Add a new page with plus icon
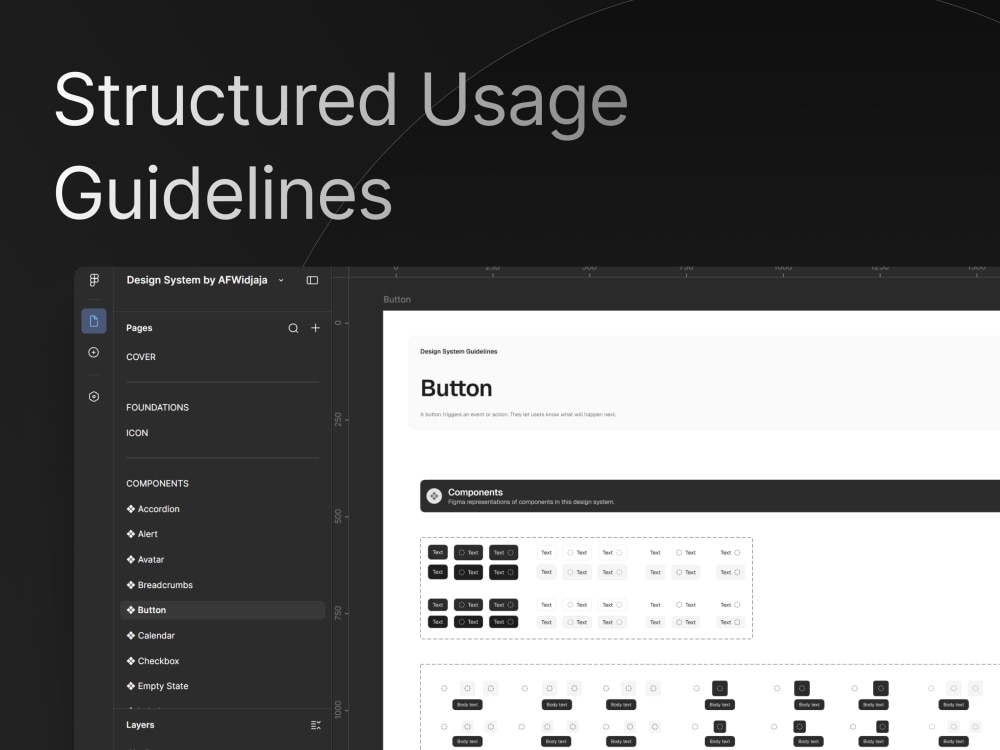The height and width of the screenshot is (750, 1000). [x=315, y=328]
